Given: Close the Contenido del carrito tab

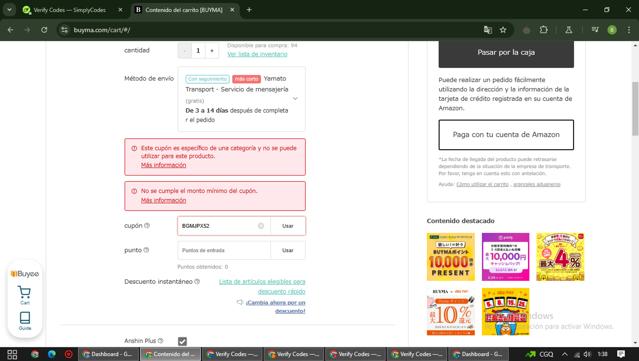Looking at the screenshot, I should click(x=232, y=10).
